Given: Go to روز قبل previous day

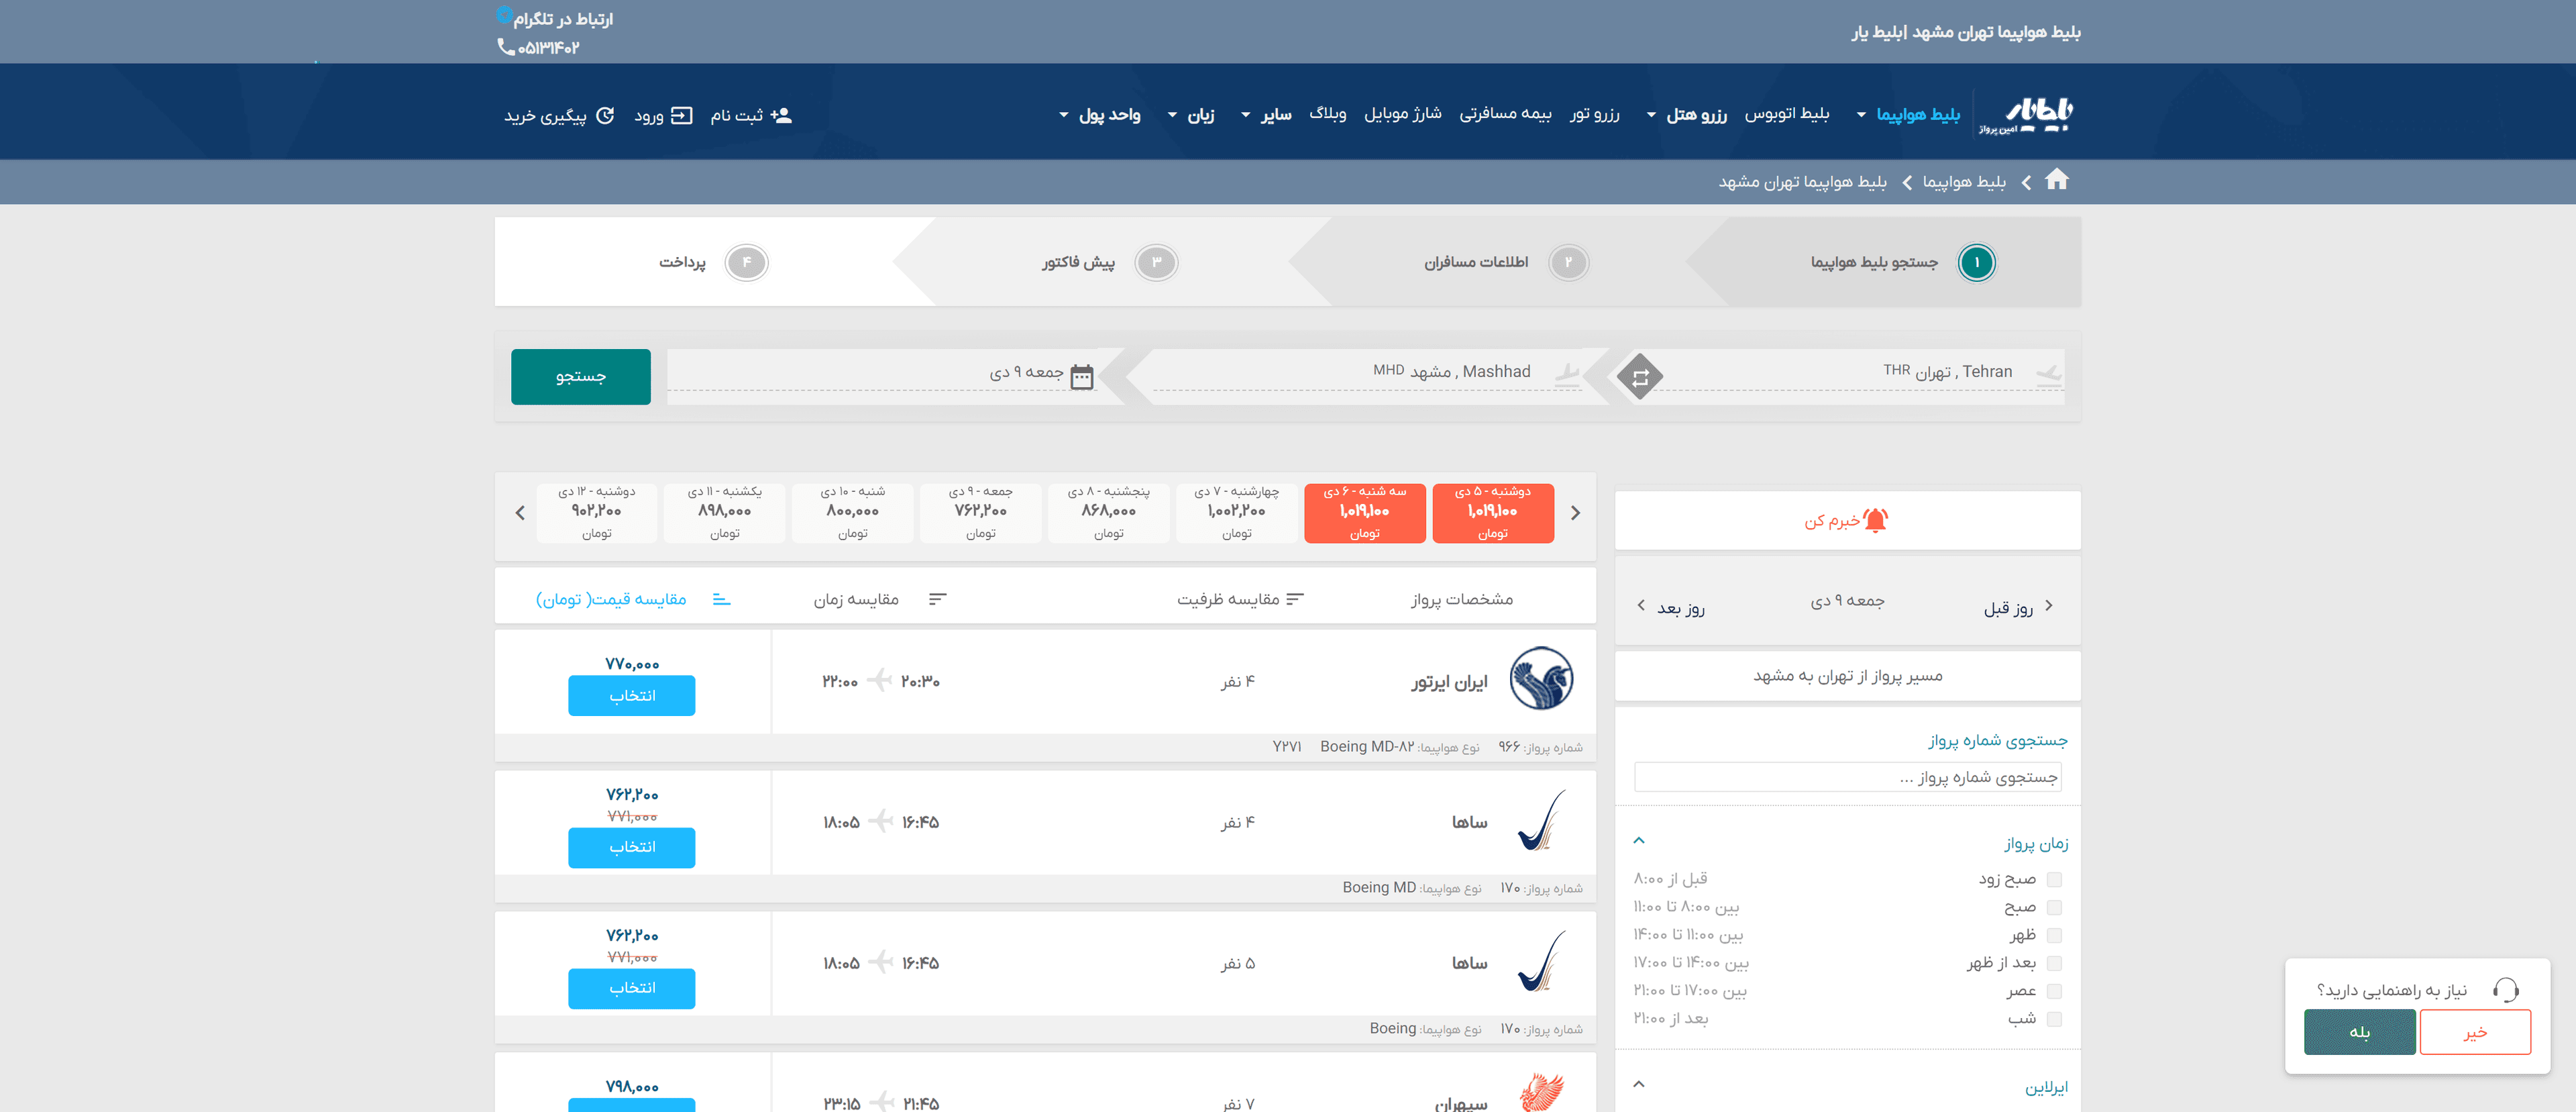Looking at the screenshot, I should pyautogui.click(x=2018, y=607).
